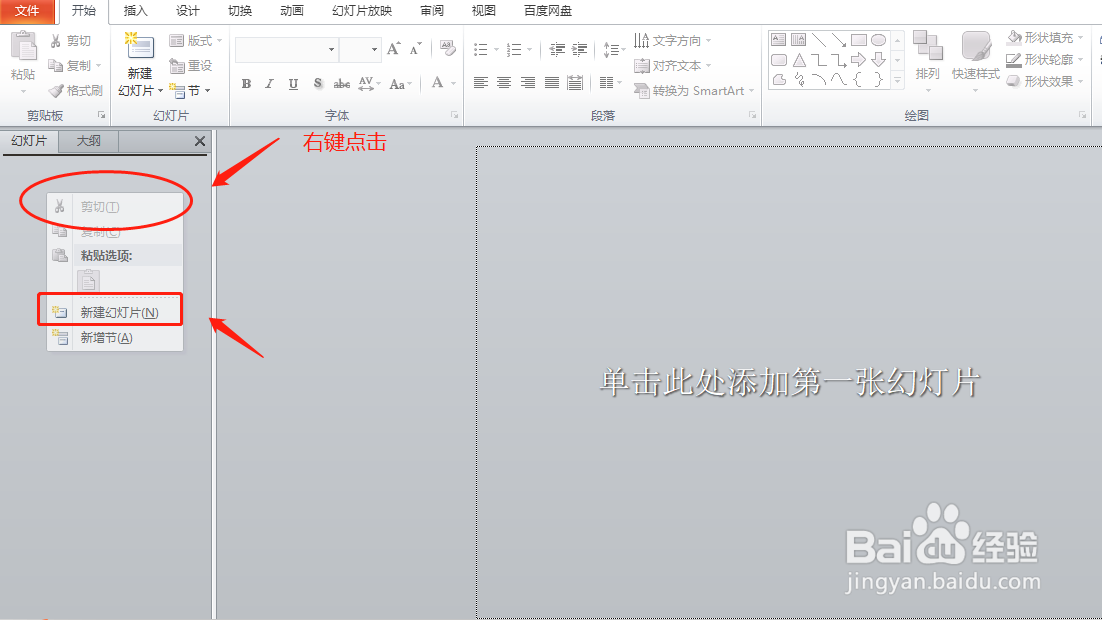Open the Layout (版式) dropdown
This screenshot has height=620, width=1102.
[196, 40]
